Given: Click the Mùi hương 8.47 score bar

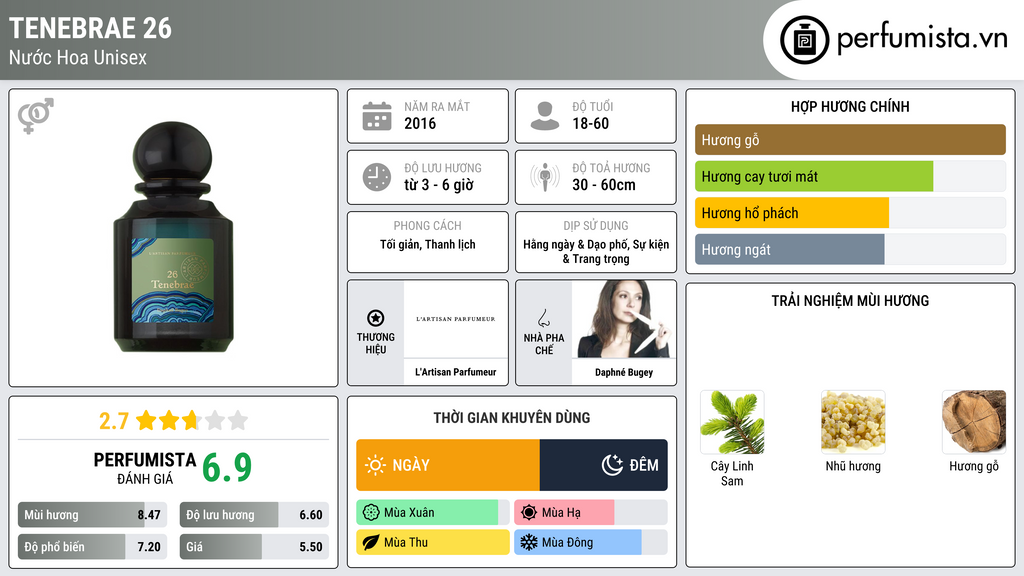Looking at the screenshot, I should pos(92,515).
